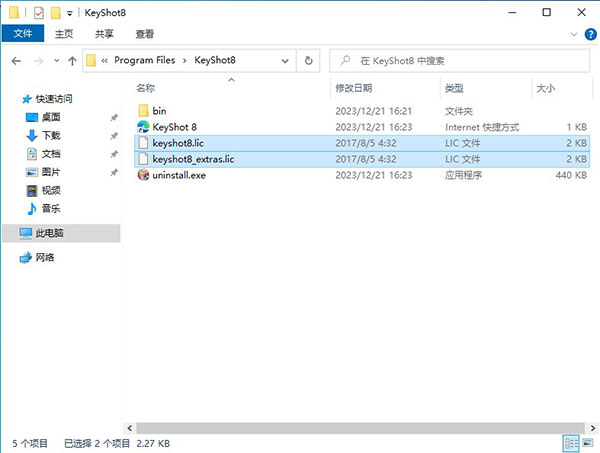This screenshot has height=453, width=600.
Task: Sort by 类型 (Type) column header
Action: [454, 88]
